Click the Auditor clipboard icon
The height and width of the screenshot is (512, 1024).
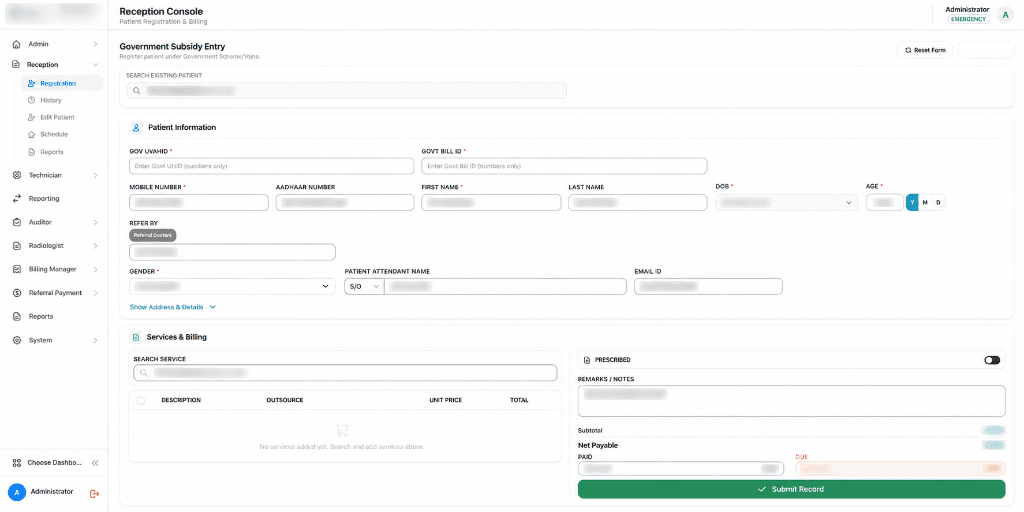[x=16, y=222]
